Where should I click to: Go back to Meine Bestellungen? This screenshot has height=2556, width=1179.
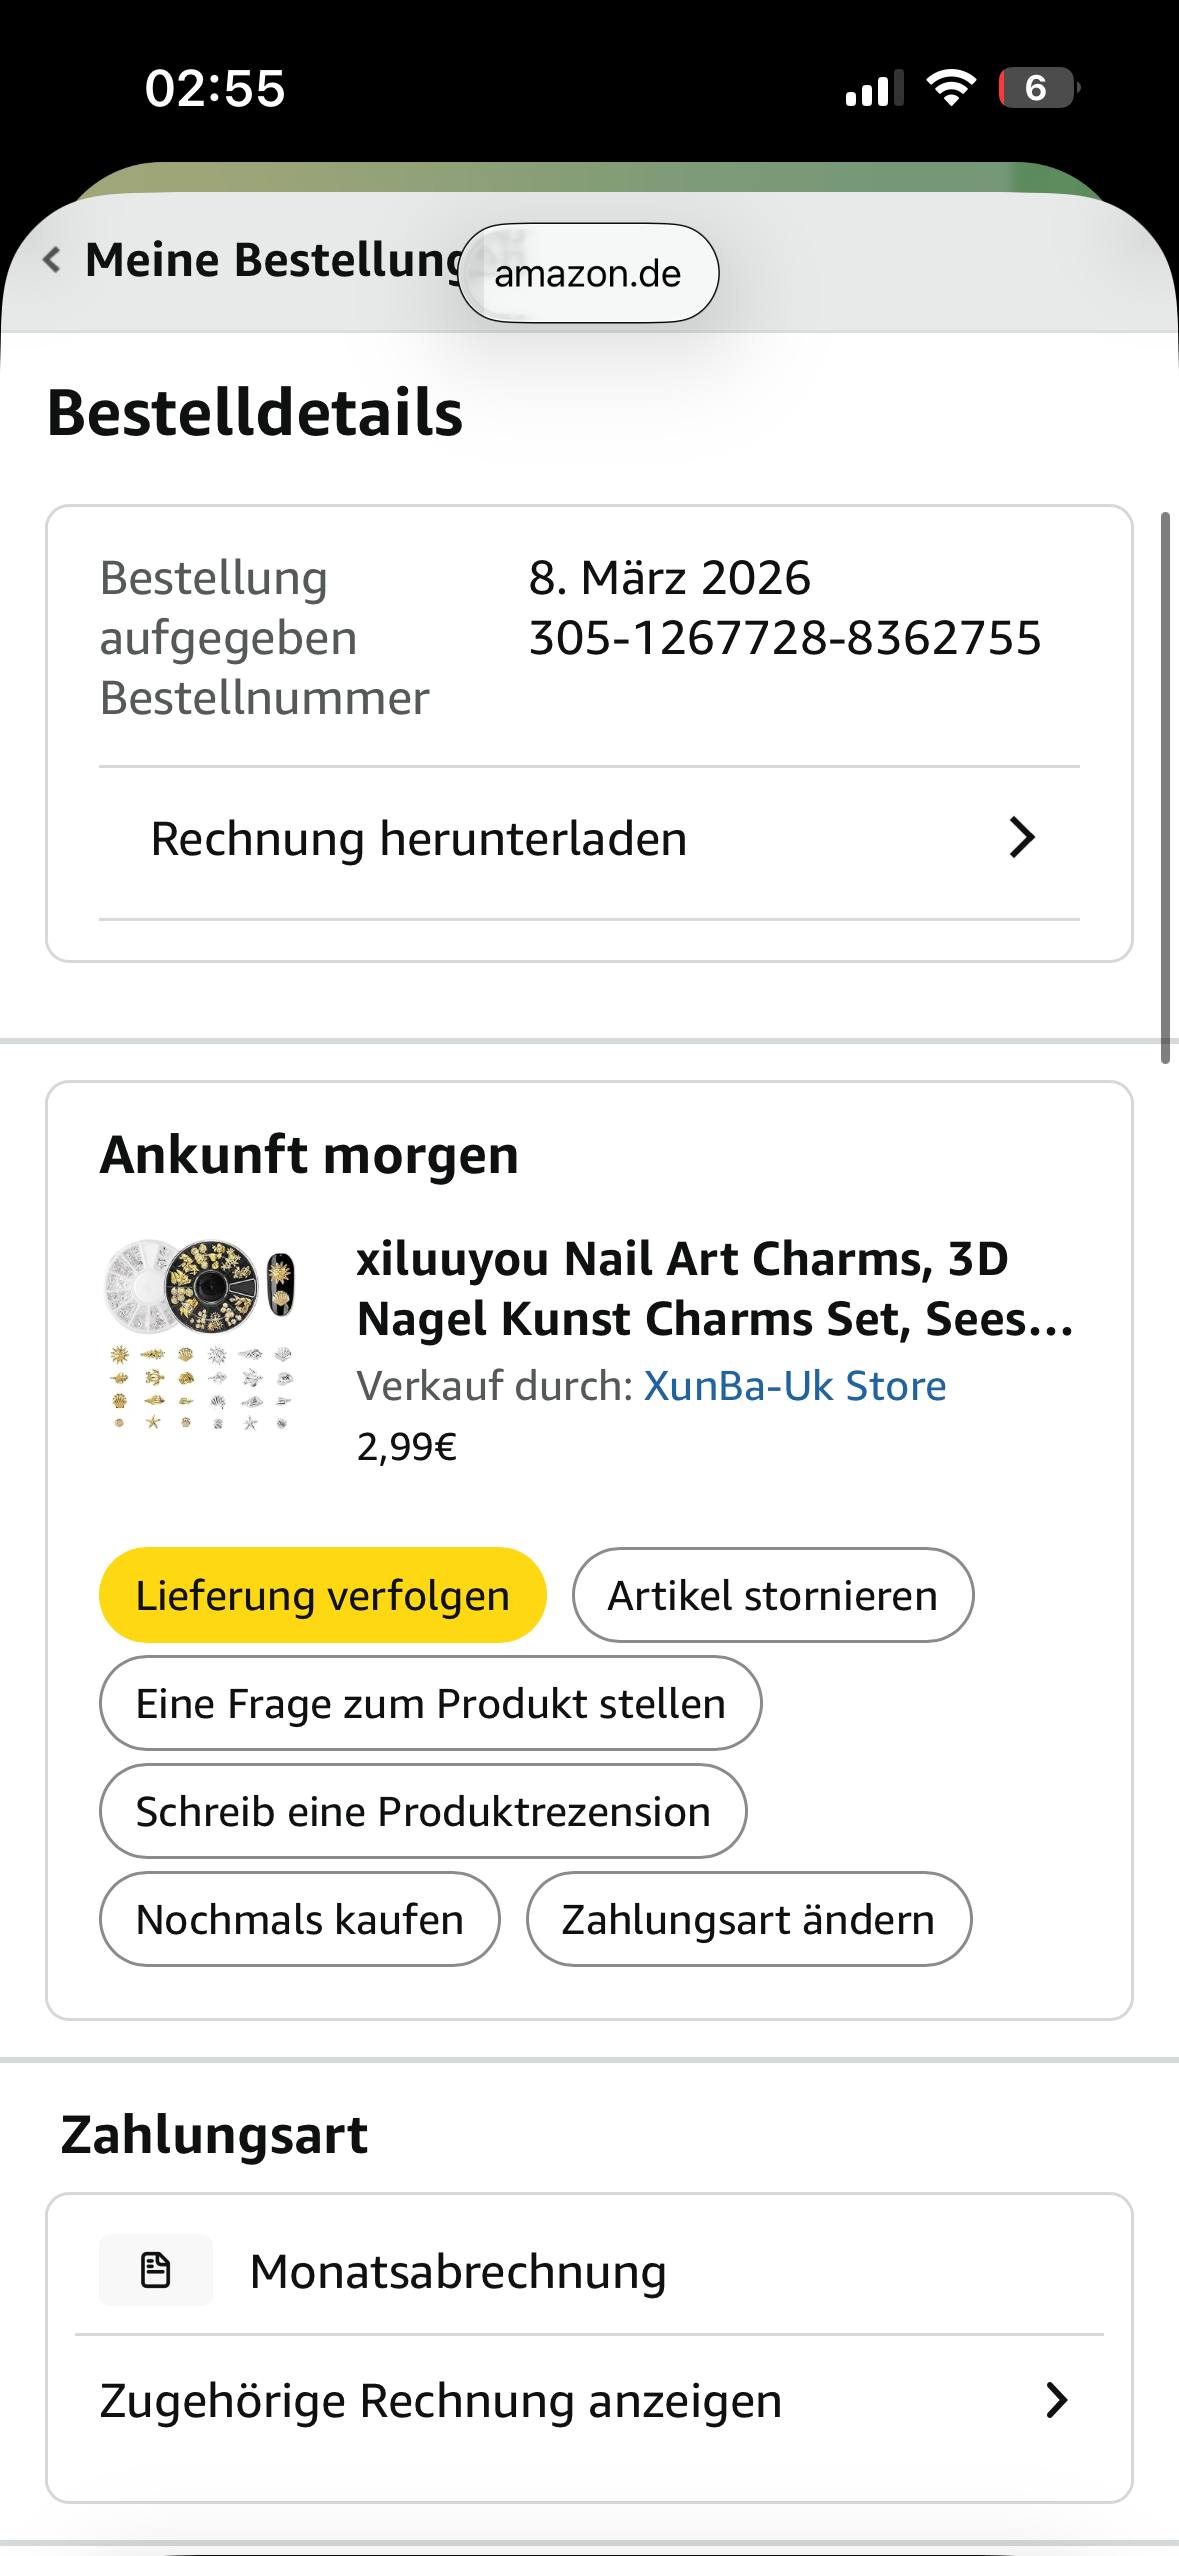[272, 261]
